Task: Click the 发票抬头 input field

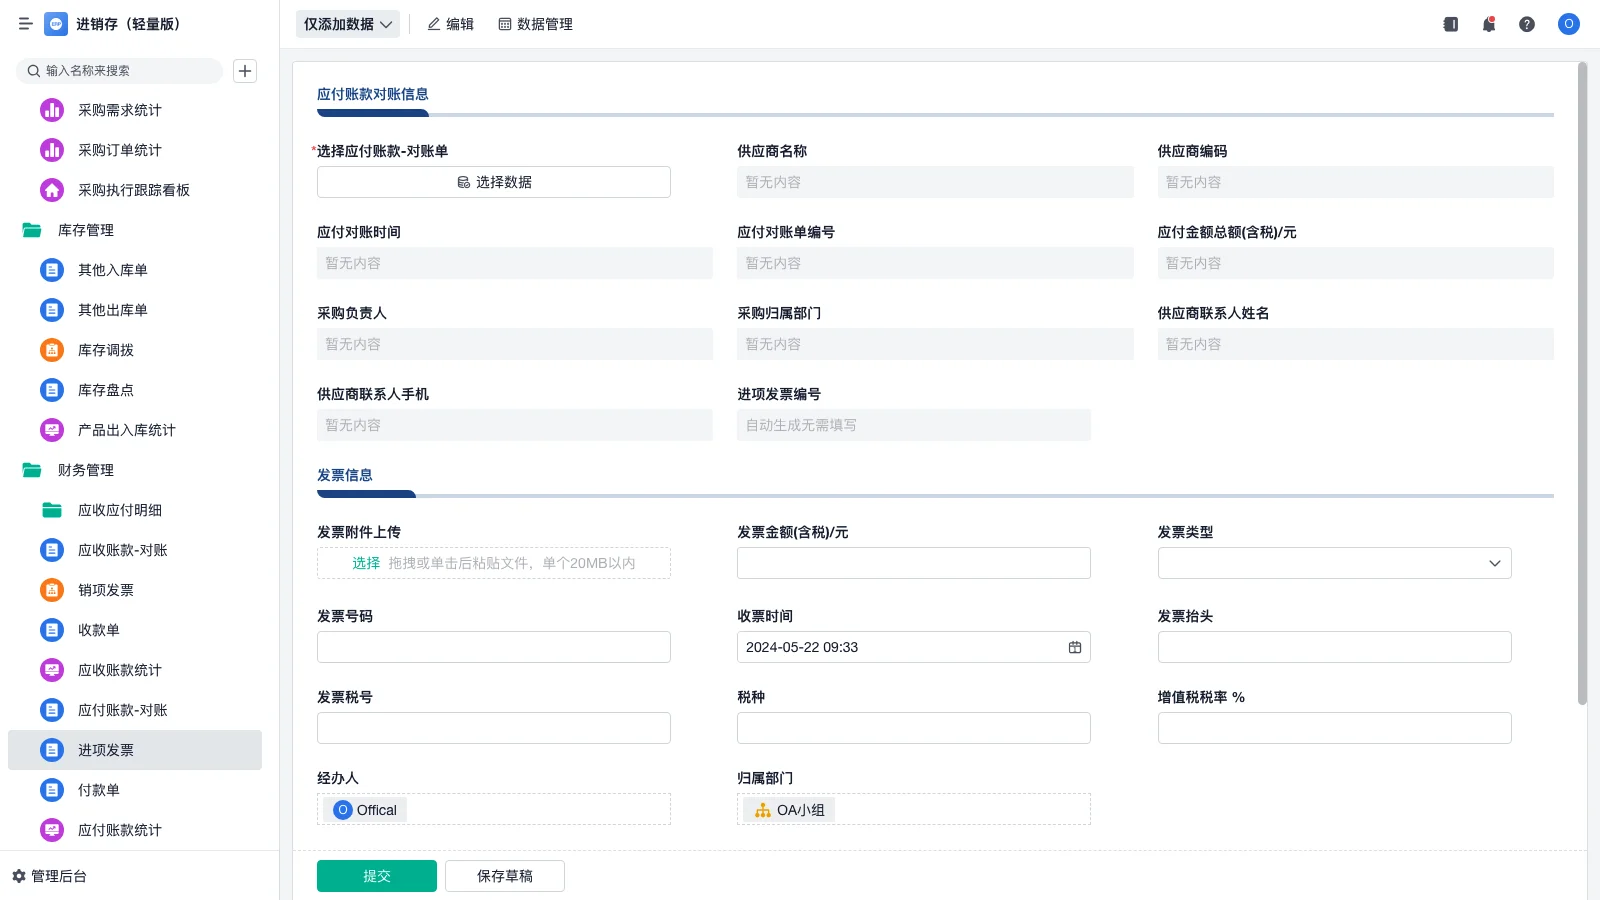Action: point(1334,647)
